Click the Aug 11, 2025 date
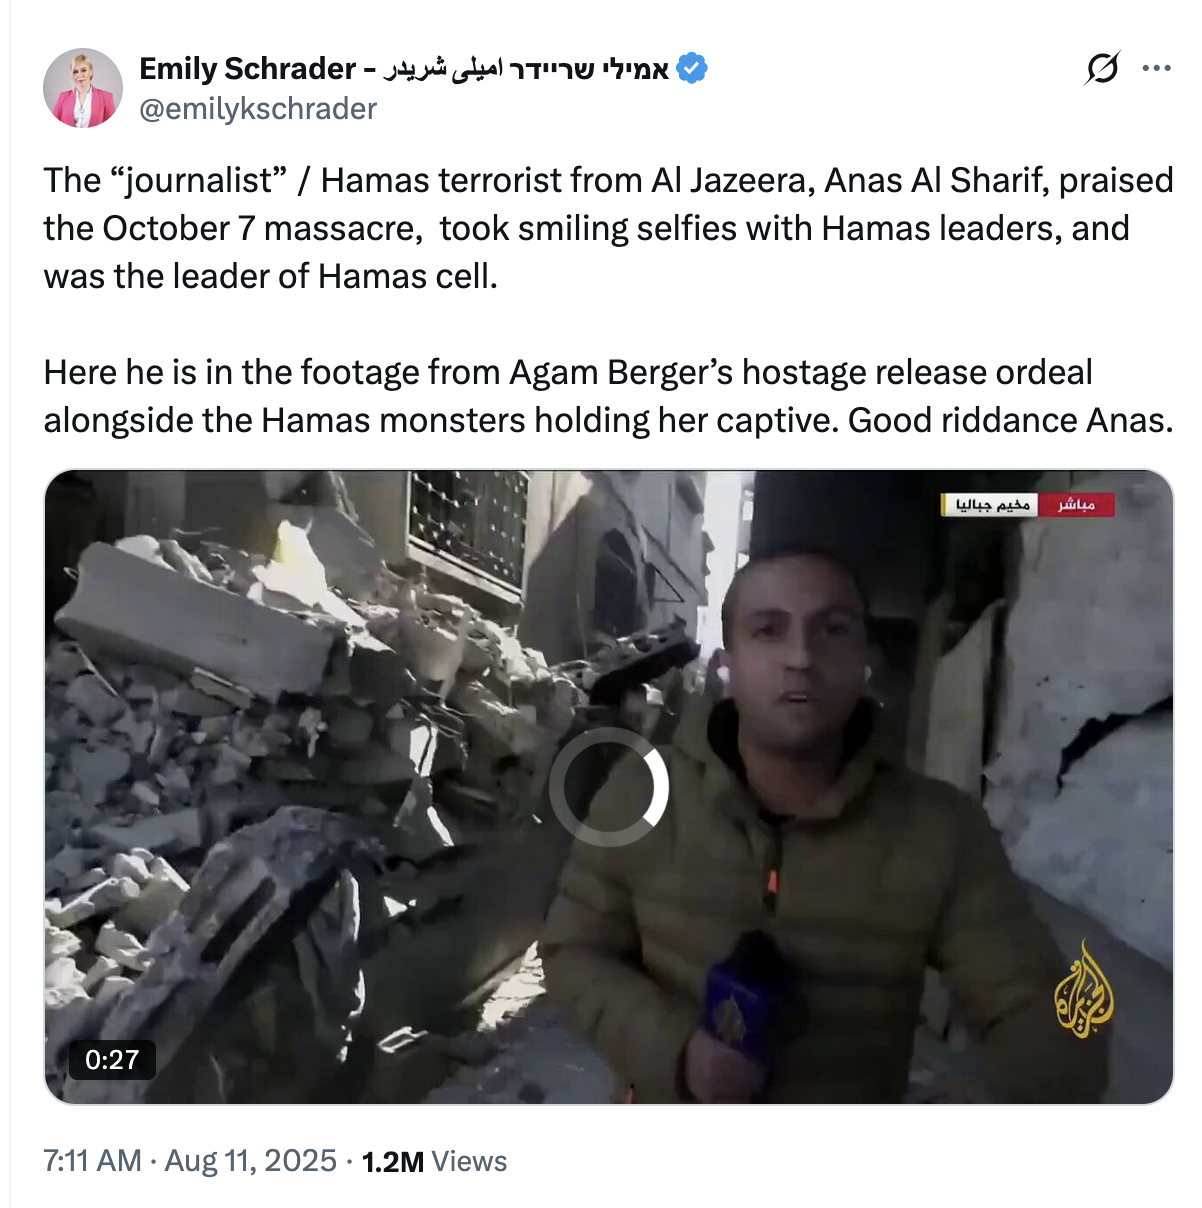This screenshot has width=1202, height=1208. [251, 1161]
